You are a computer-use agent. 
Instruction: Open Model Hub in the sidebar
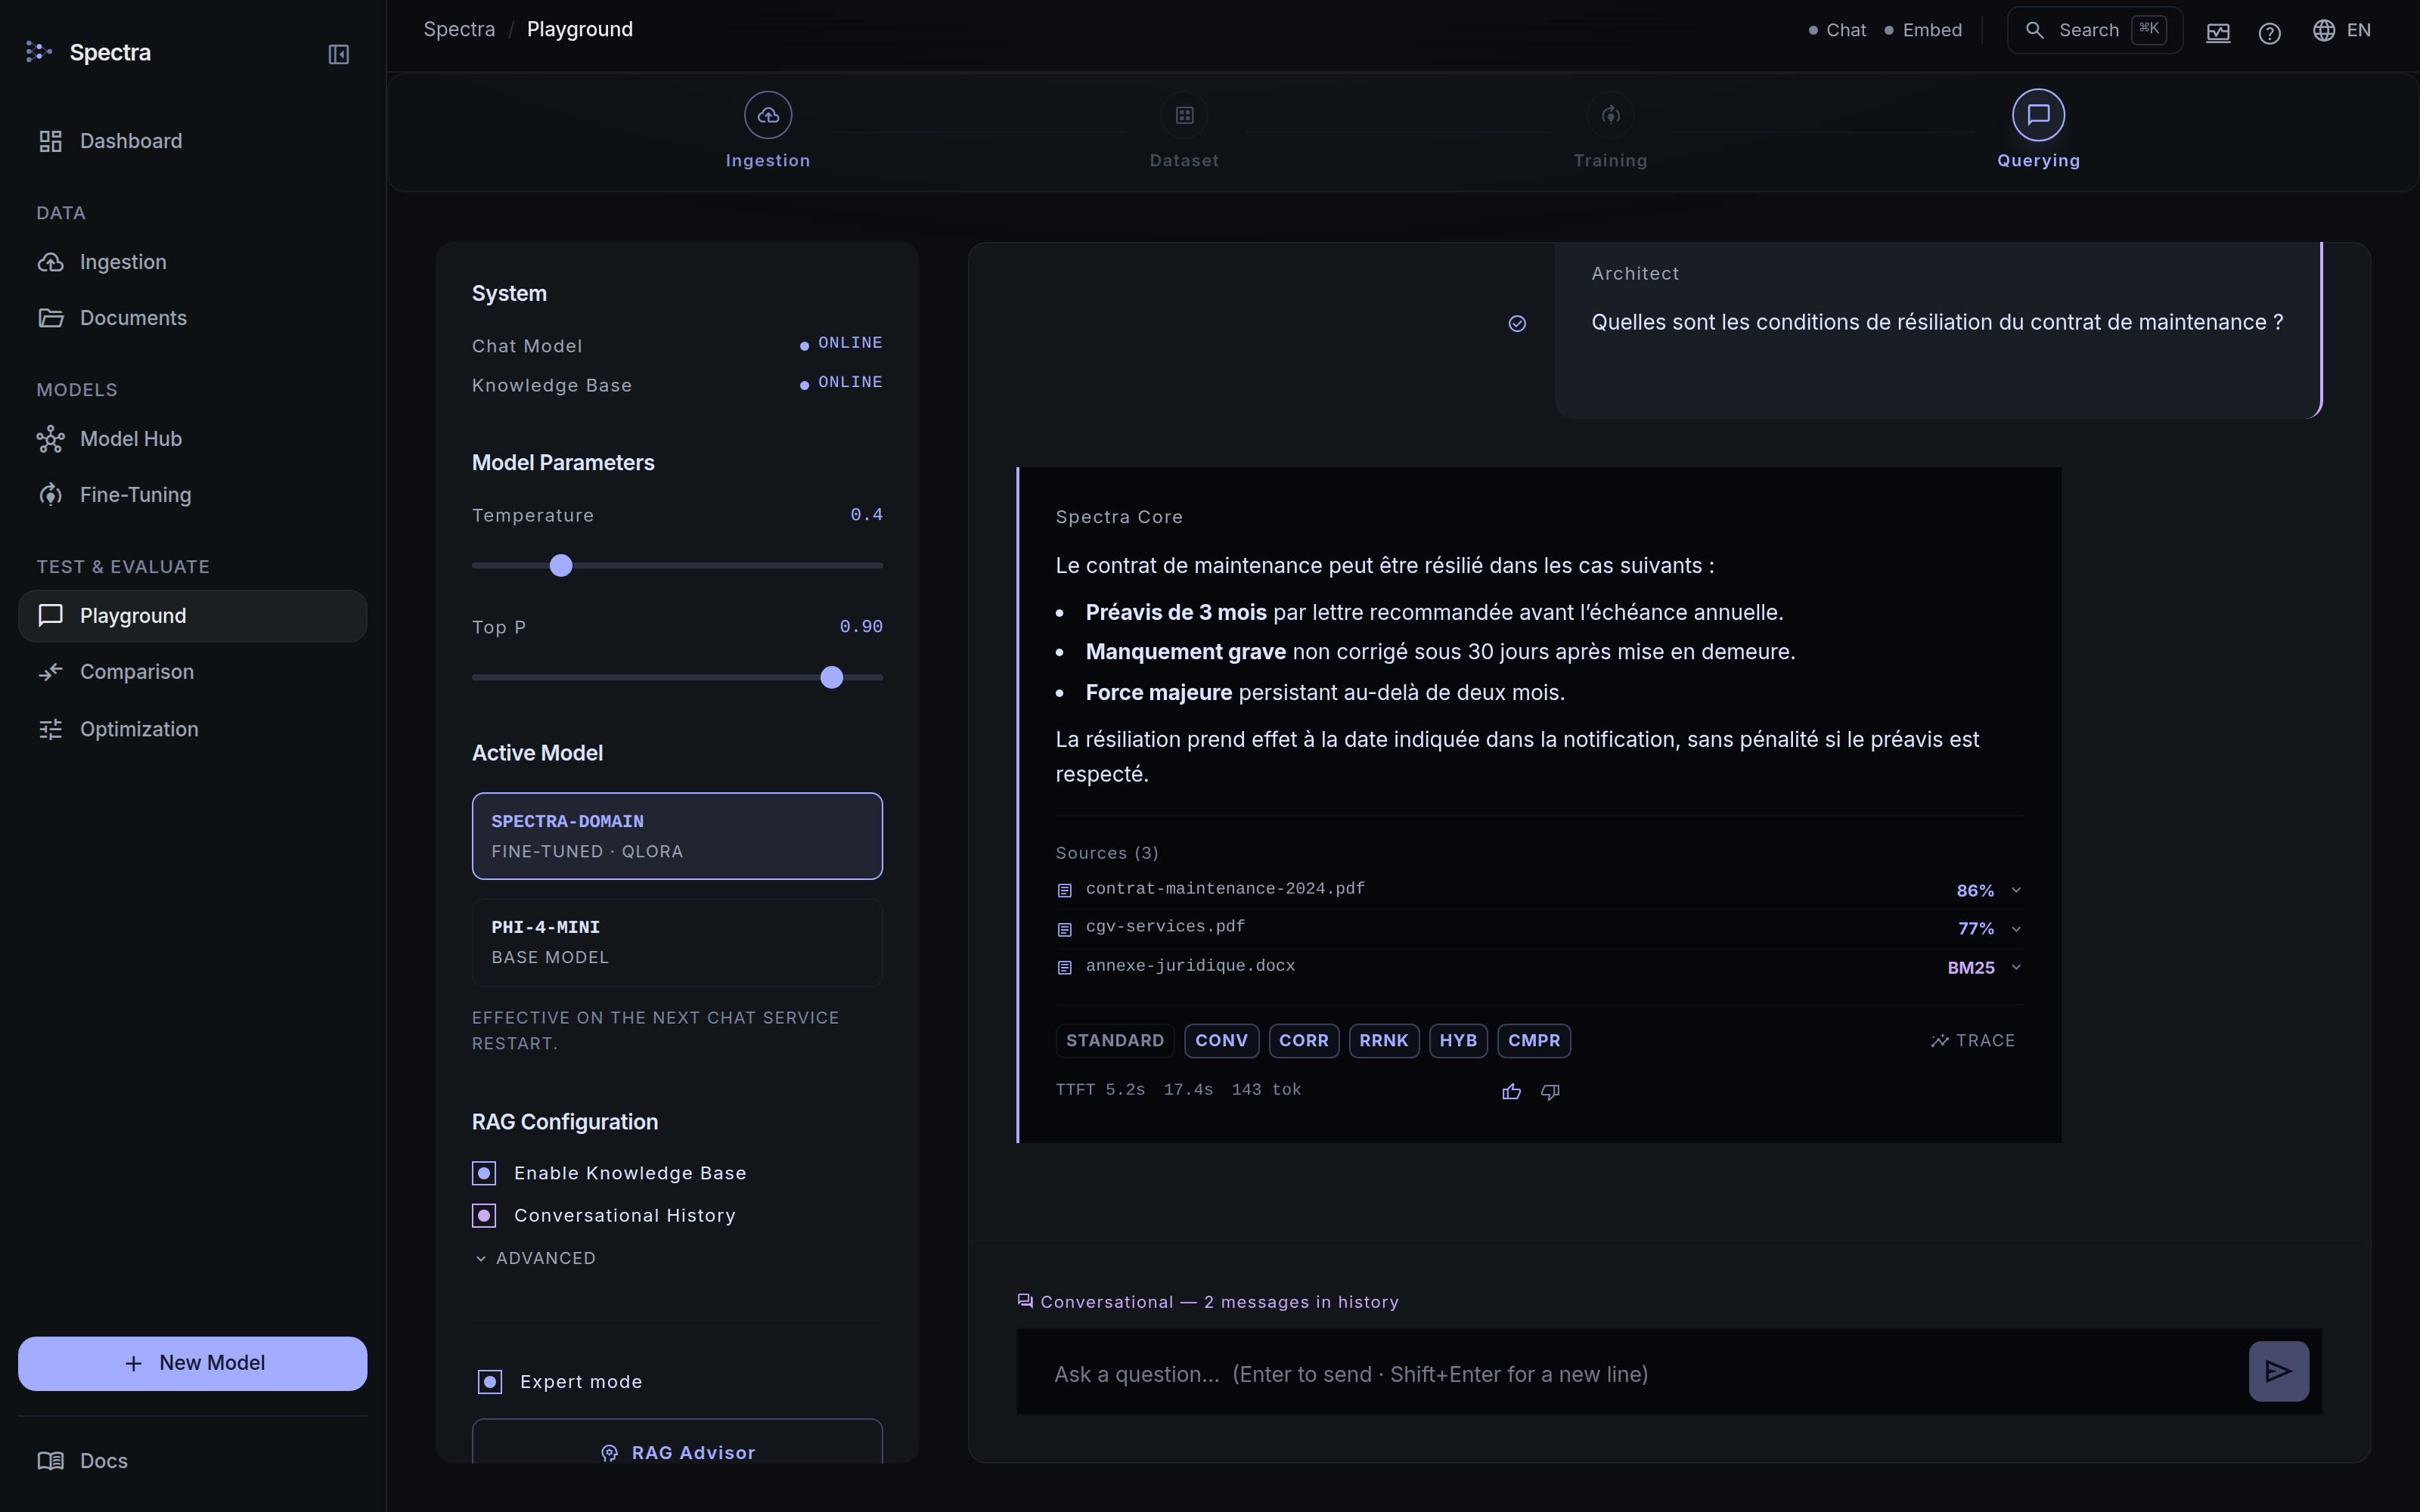192,439
